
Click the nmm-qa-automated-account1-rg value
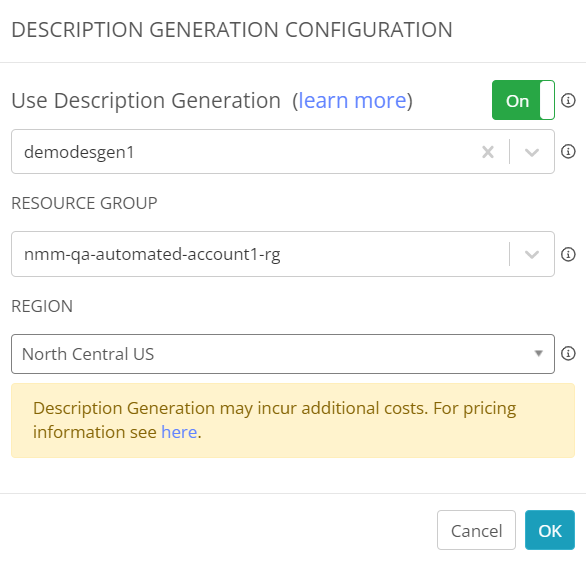click(x=152, y=254)
